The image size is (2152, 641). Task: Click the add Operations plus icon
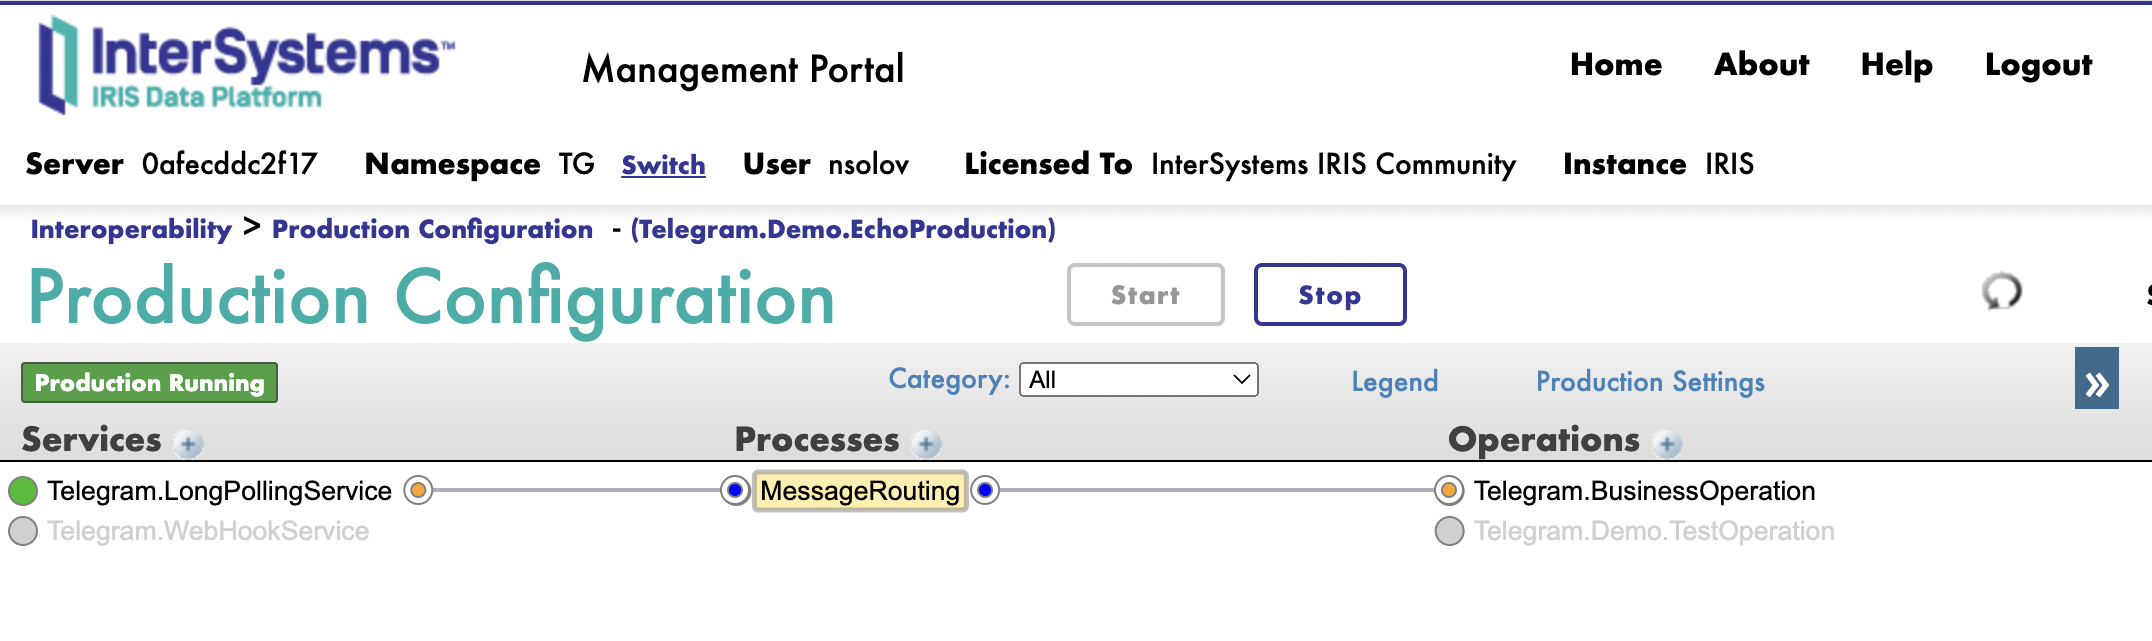point(1667,443)
